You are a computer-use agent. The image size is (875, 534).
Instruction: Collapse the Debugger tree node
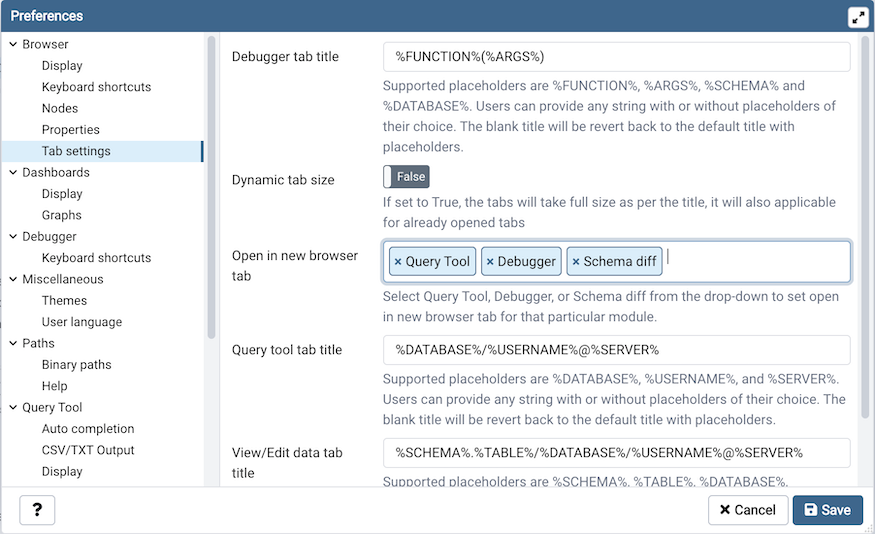coord(13,237)
